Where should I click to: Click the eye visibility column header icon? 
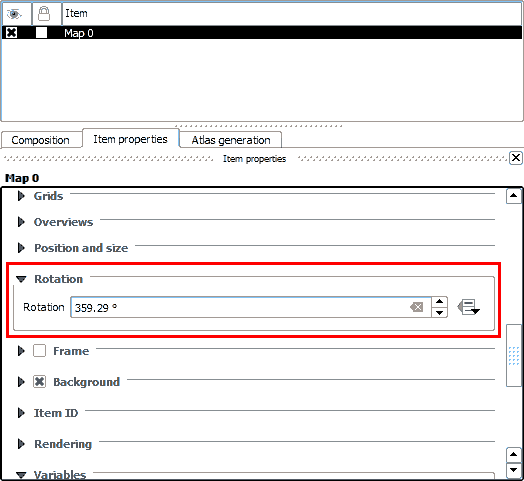pyautogui.click(x=14, y=14)
